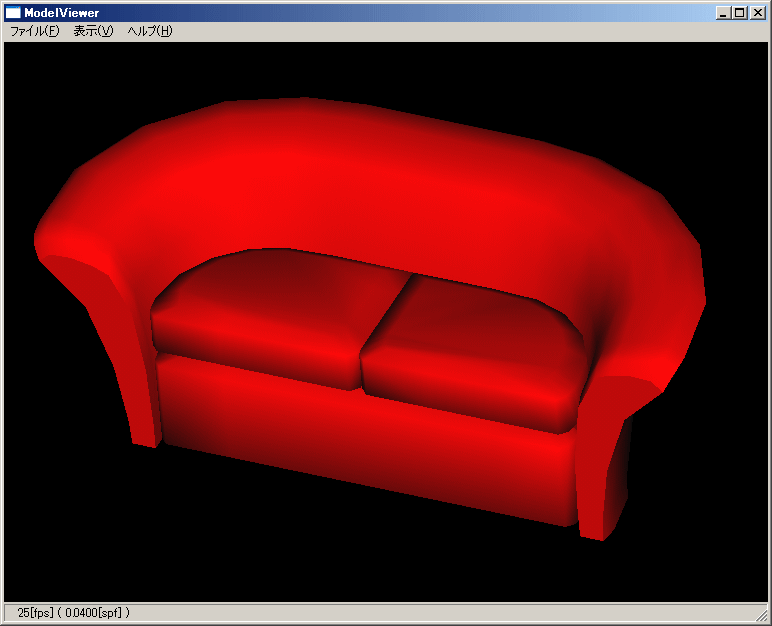Image resolution: width=772 pixels, height=626 pixels.
Task: Click the ModelViewer title text
Action: (62, 13)
